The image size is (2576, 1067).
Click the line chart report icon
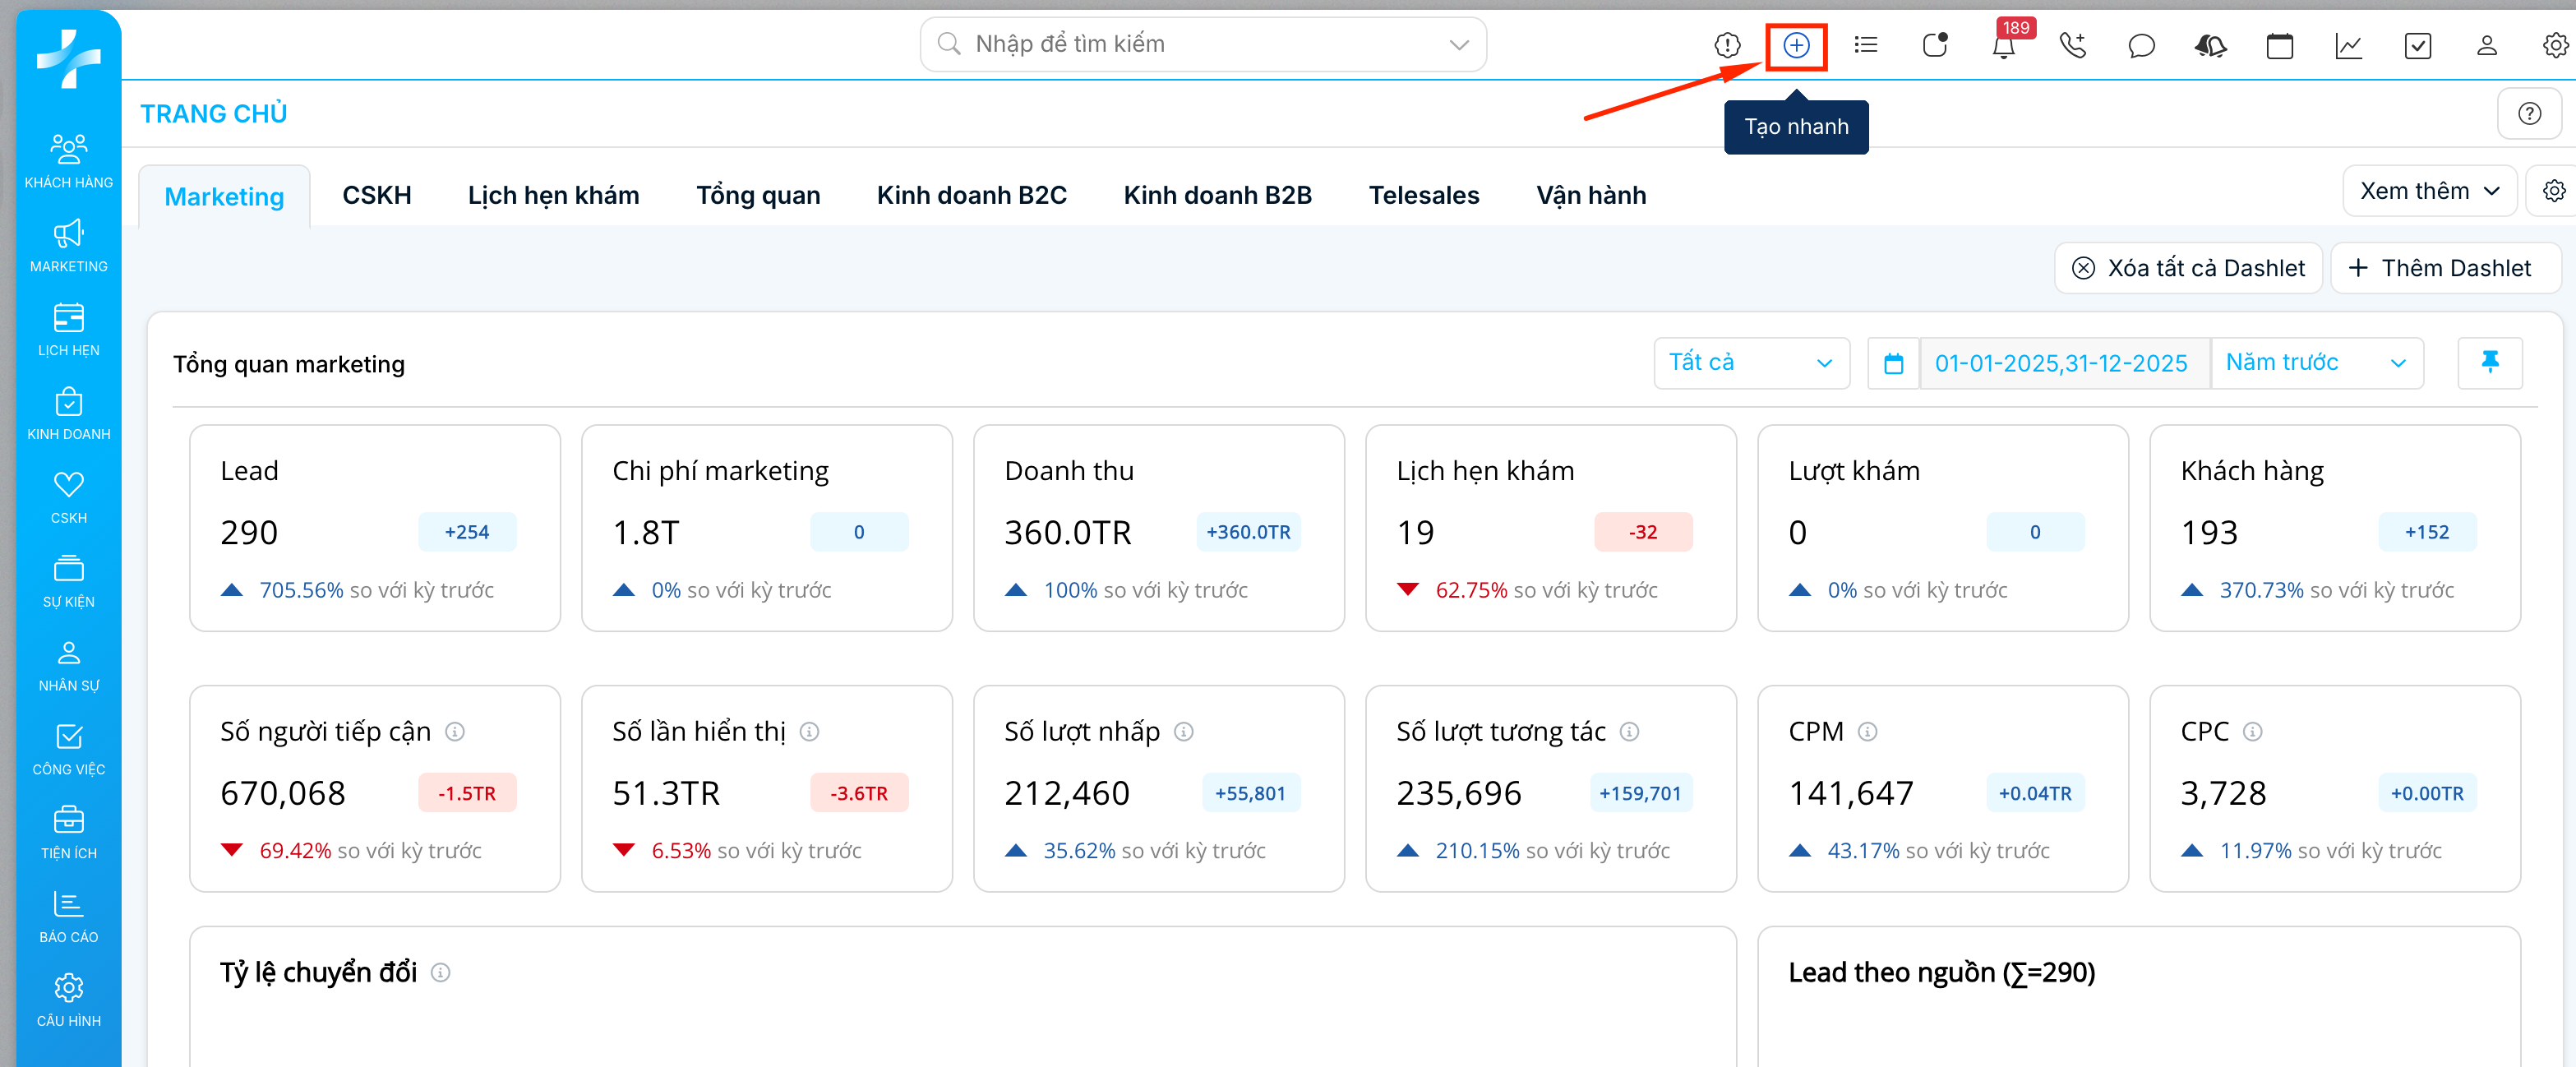[2348, 46]
